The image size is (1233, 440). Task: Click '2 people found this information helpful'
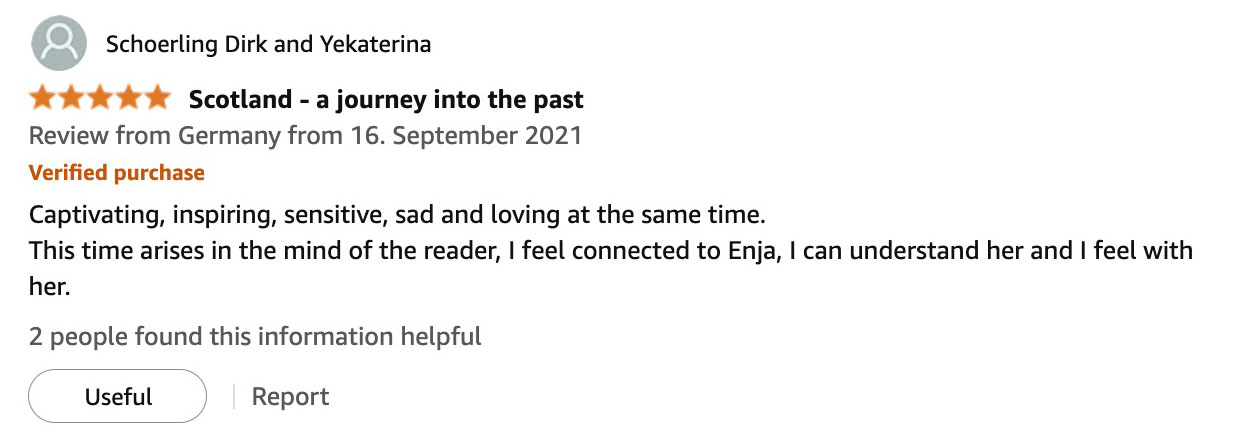pyautogui.click(x=255, y=336)
